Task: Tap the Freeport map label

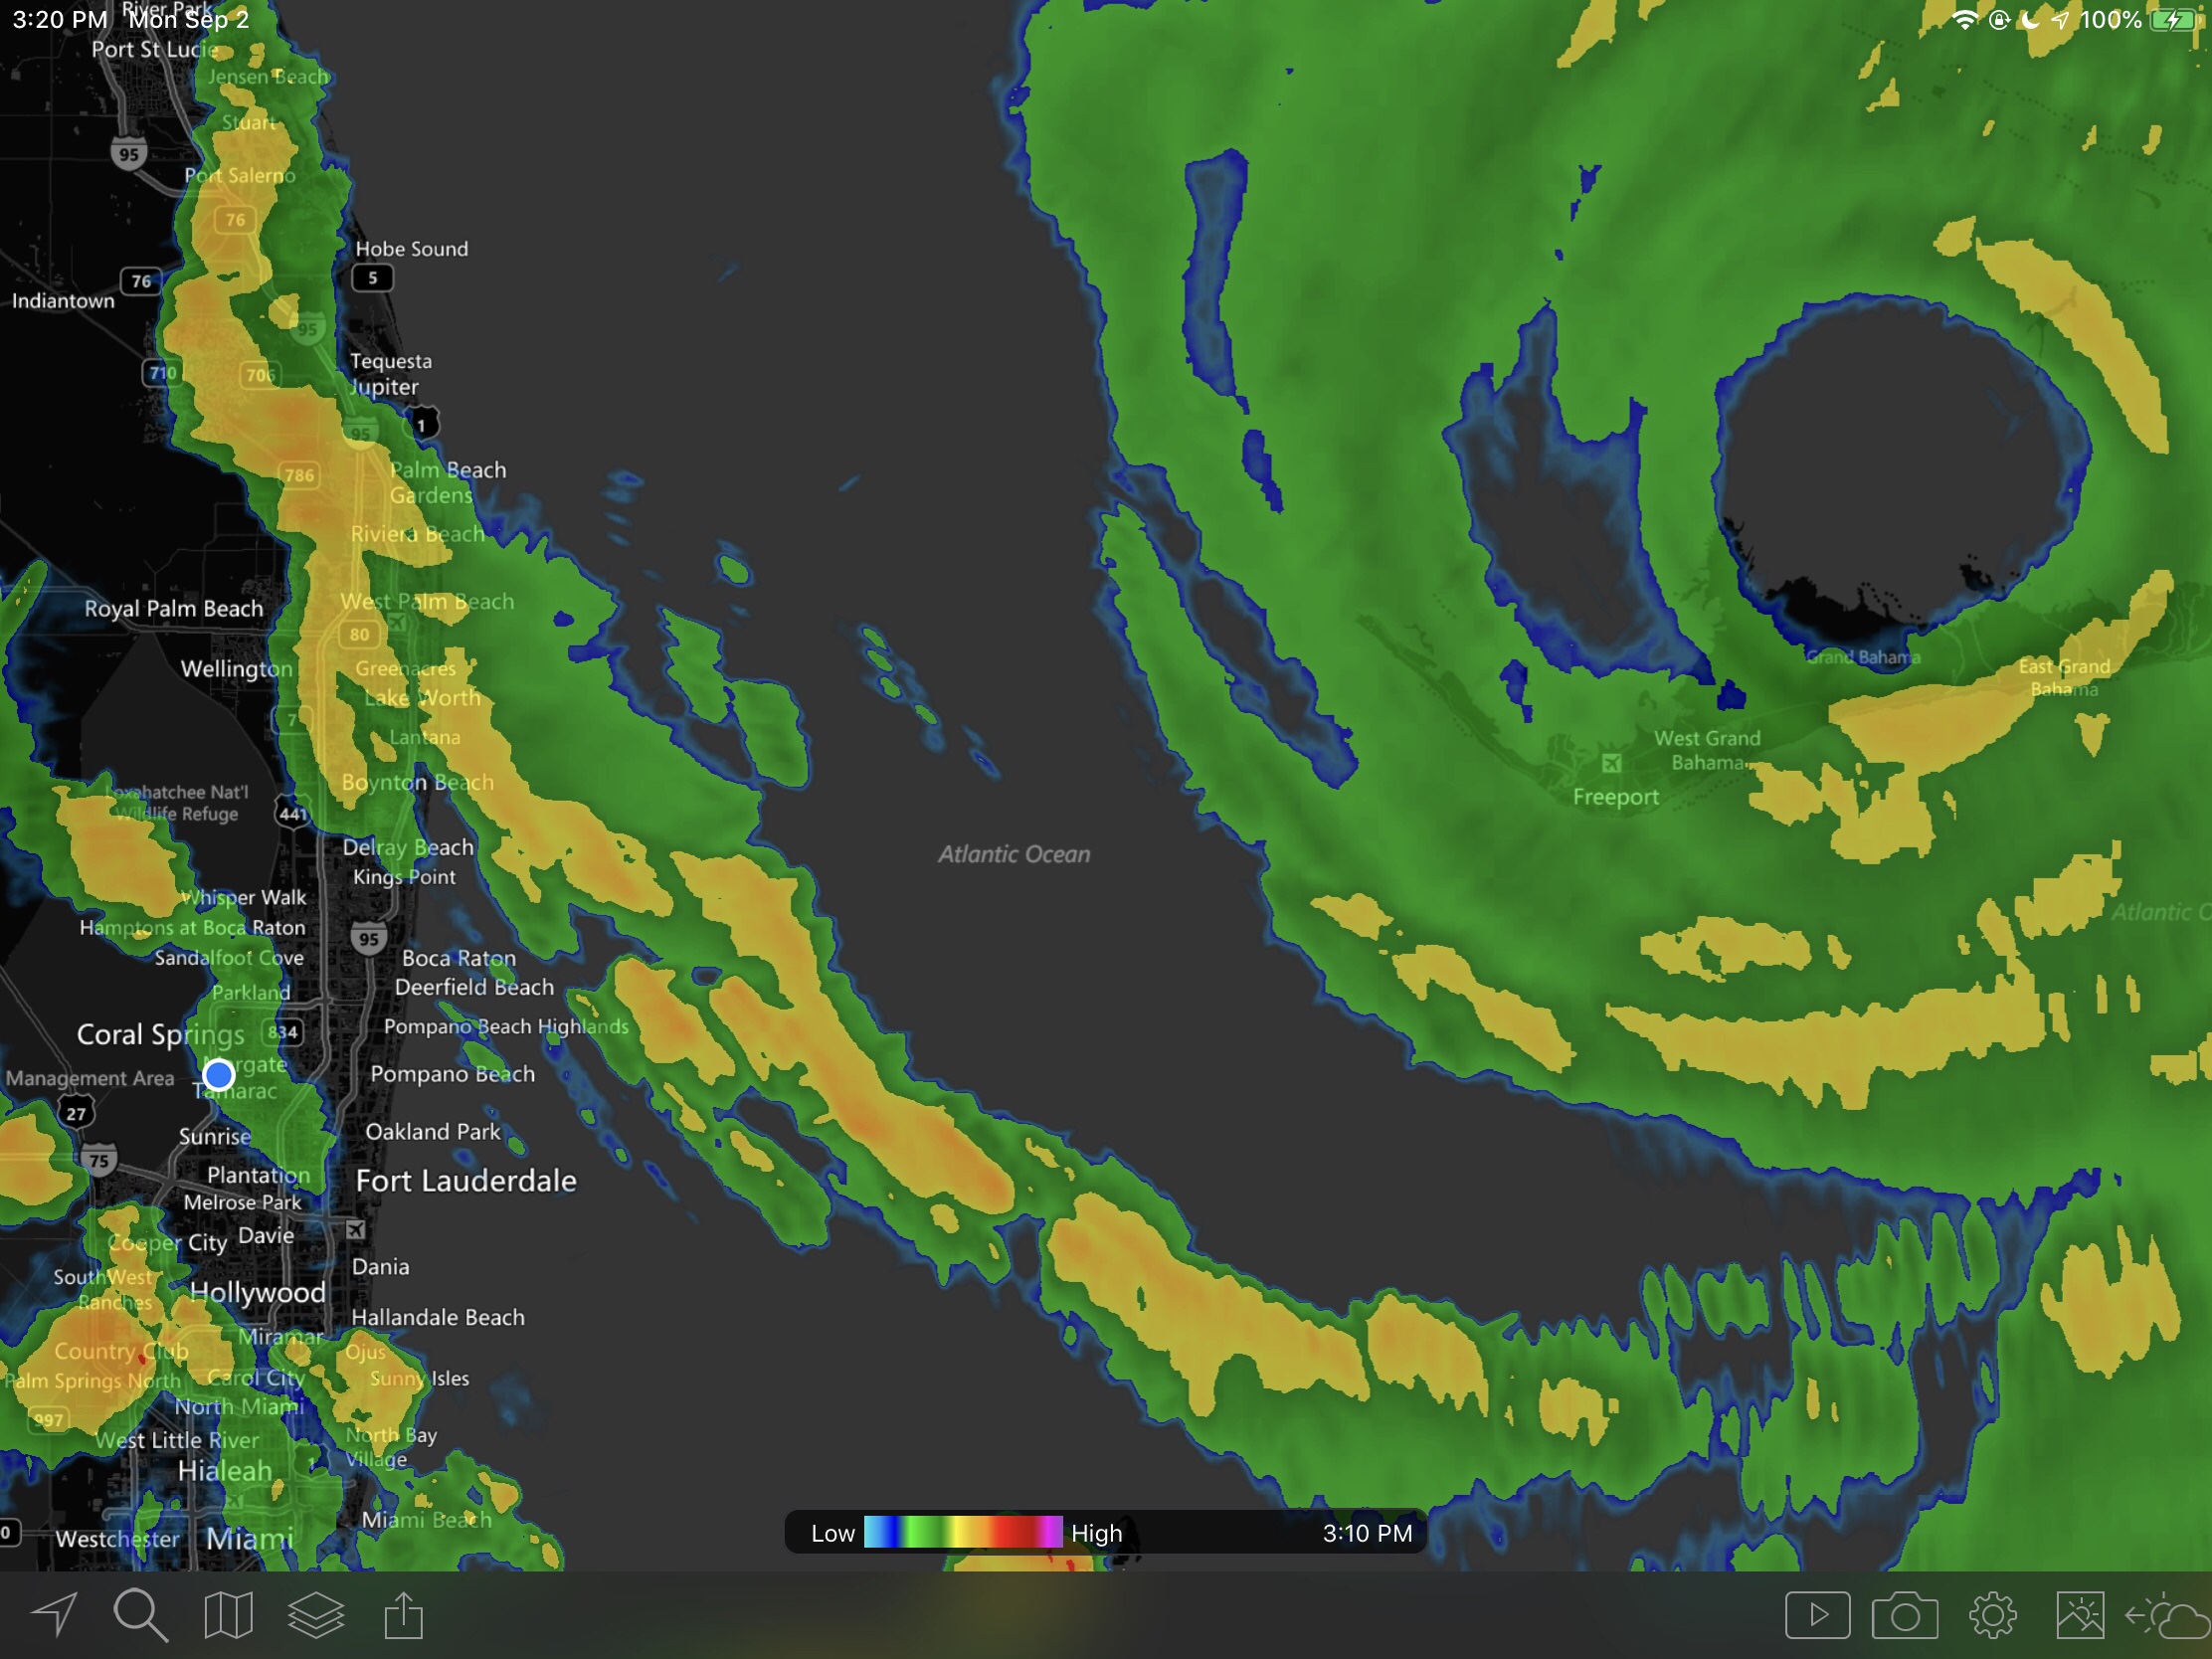Action: pyautogui.click(x=1615, y=797)
